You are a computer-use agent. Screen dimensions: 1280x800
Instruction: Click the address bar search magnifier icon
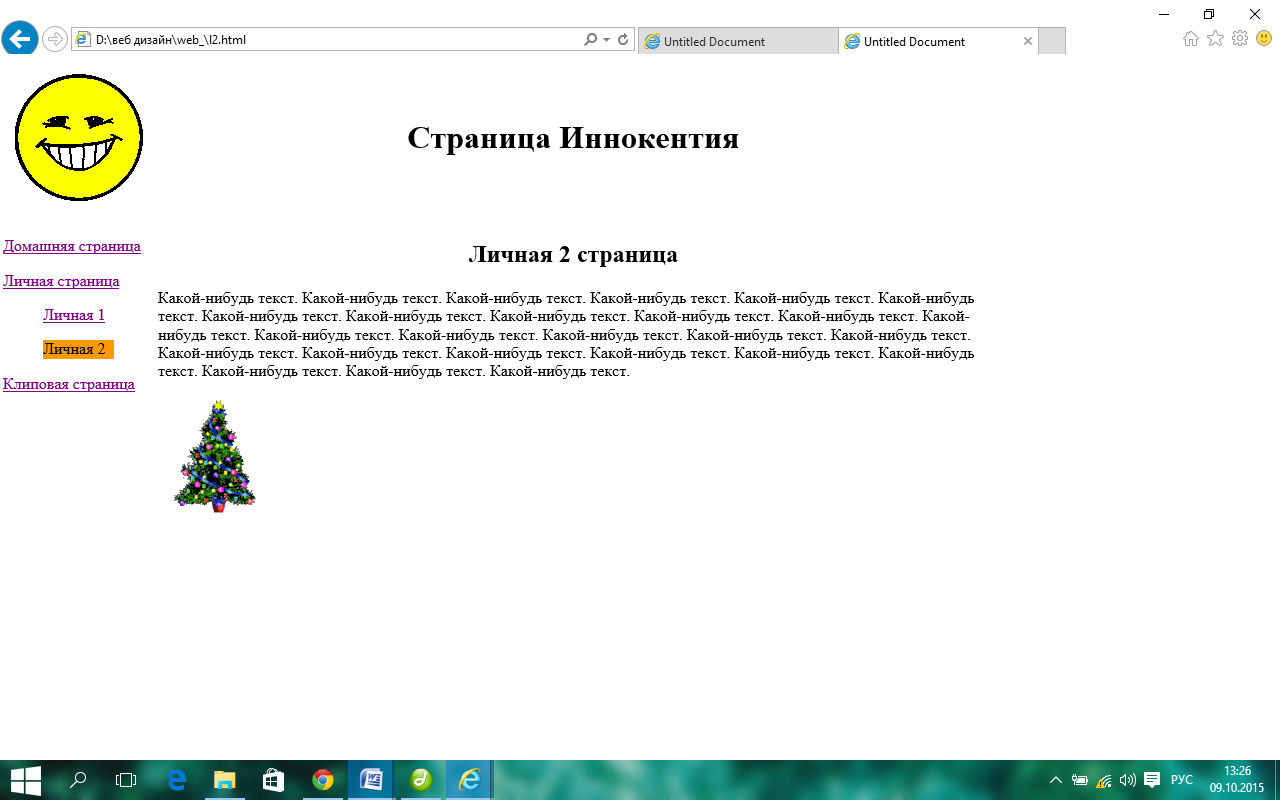click(590, 40)
